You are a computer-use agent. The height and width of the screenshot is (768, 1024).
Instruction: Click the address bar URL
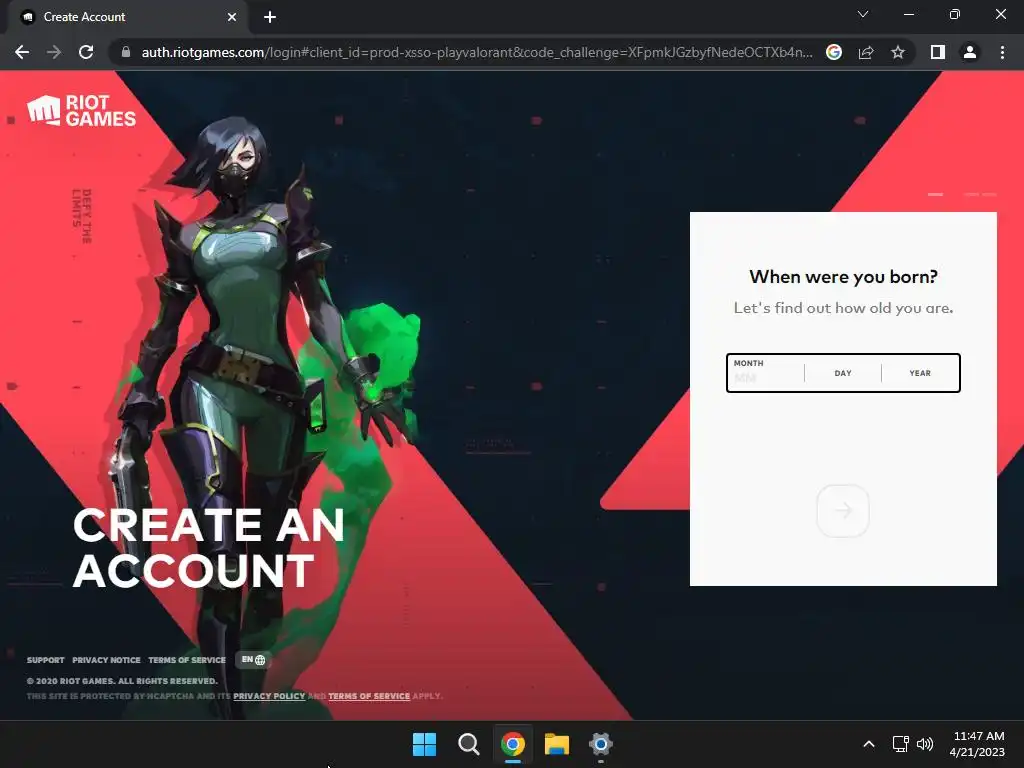(x=477, y=52)
